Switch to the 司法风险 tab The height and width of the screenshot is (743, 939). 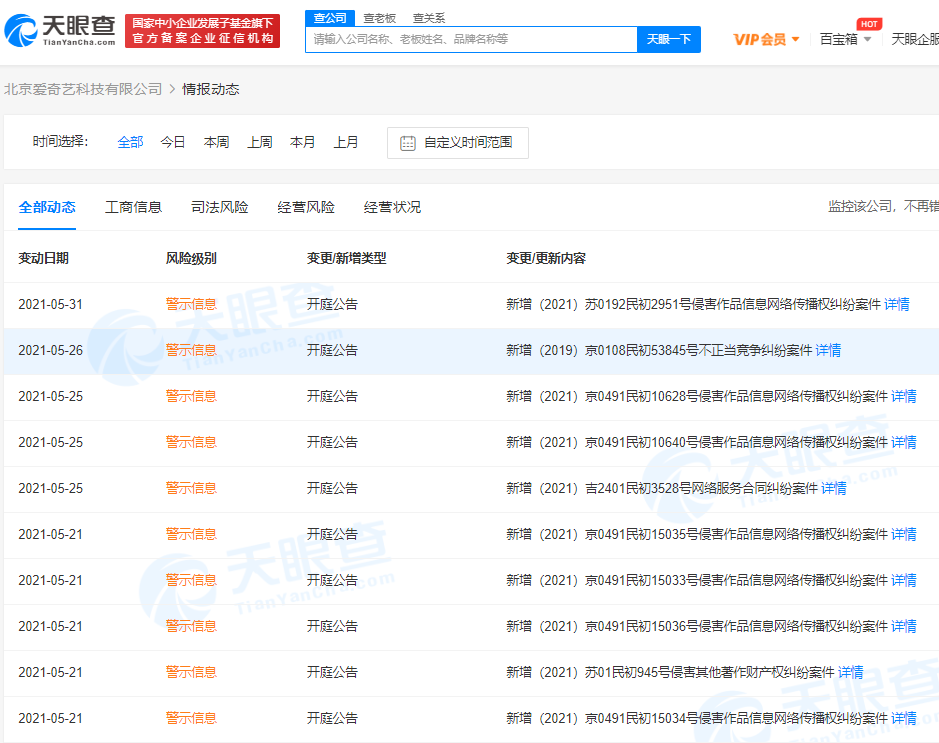(x=220, y=208)
